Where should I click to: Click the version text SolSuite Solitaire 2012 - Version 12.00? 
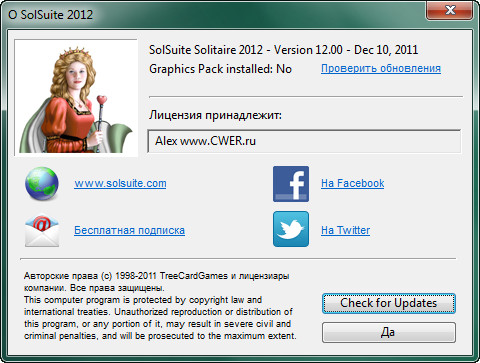[x=246, y=50]
